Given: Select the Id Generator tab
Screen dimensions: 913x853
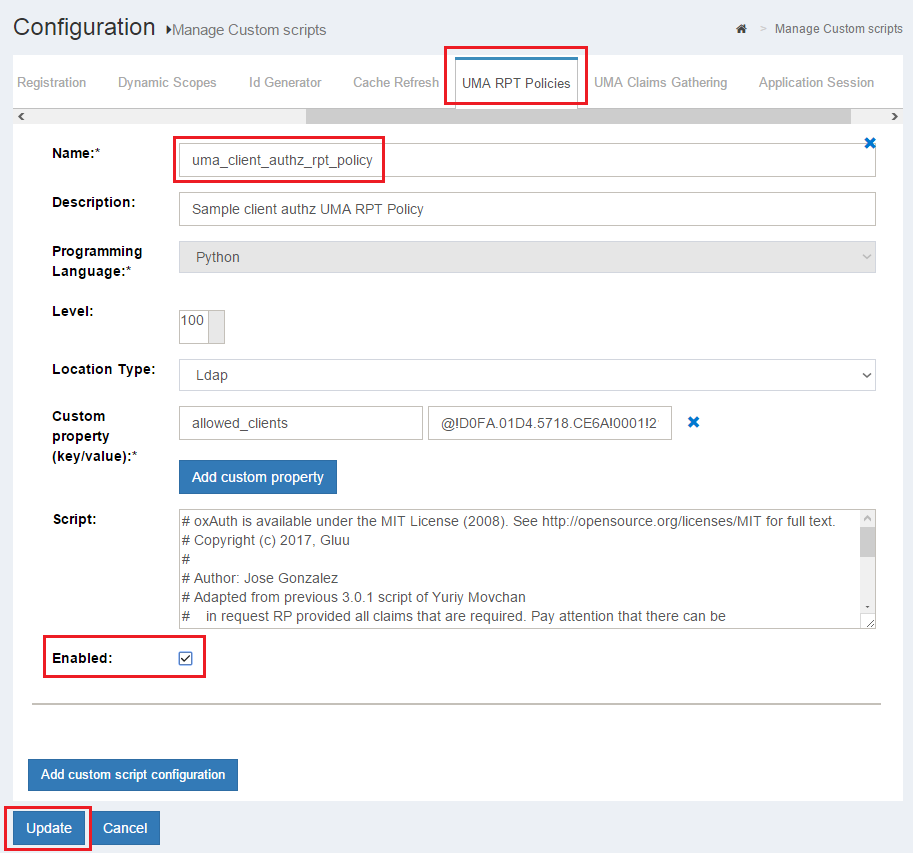Looking at the screenshot, I should [285, 83].
